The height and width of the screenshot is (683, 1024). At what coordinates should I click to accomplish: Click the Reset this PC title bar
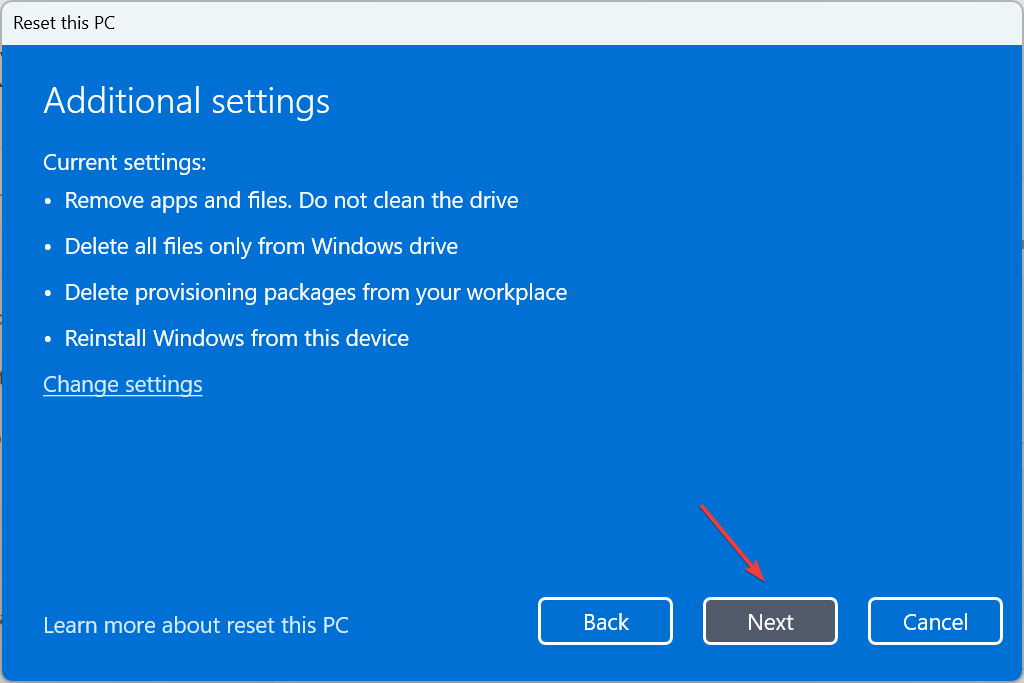point(512,23)
